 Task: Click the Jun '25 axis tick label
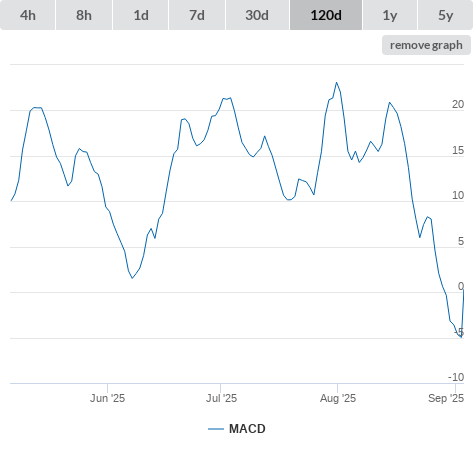107,398
